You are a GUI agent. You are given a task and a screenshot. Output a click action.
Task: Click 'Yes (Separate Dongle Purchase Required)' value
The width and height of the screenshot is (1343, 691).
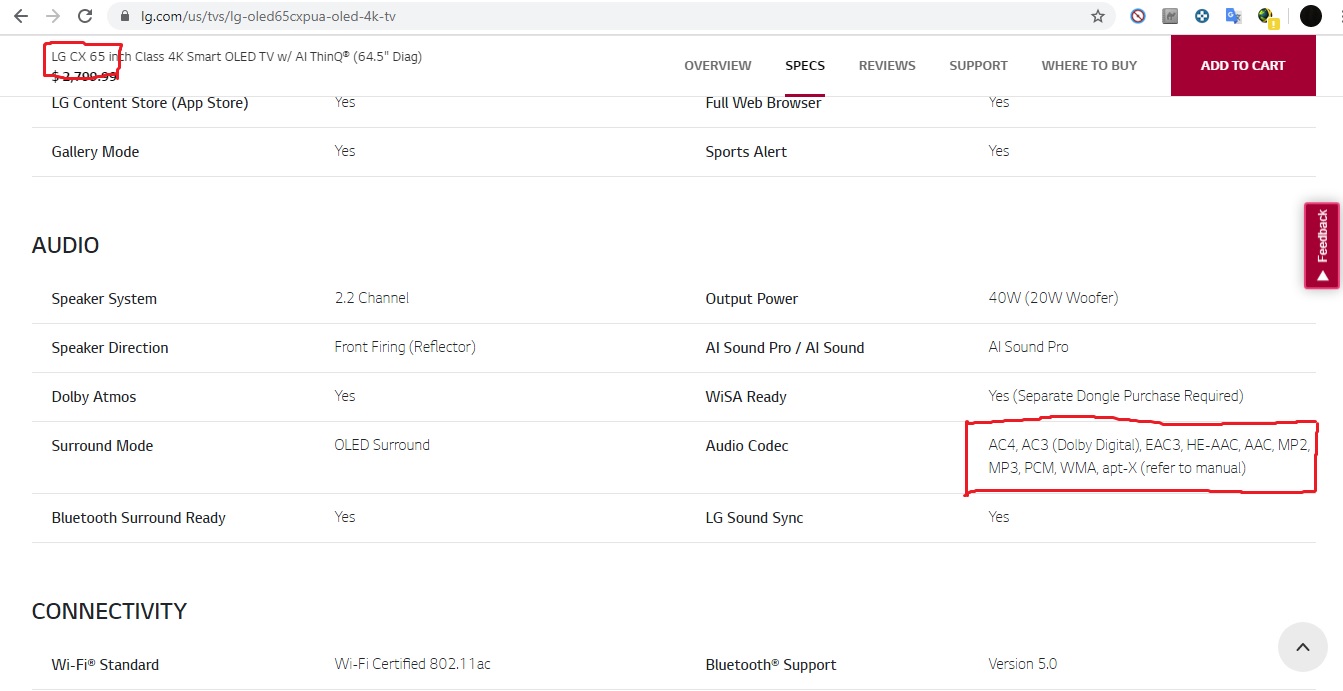pyautogui.click(x=1116, y=396)
